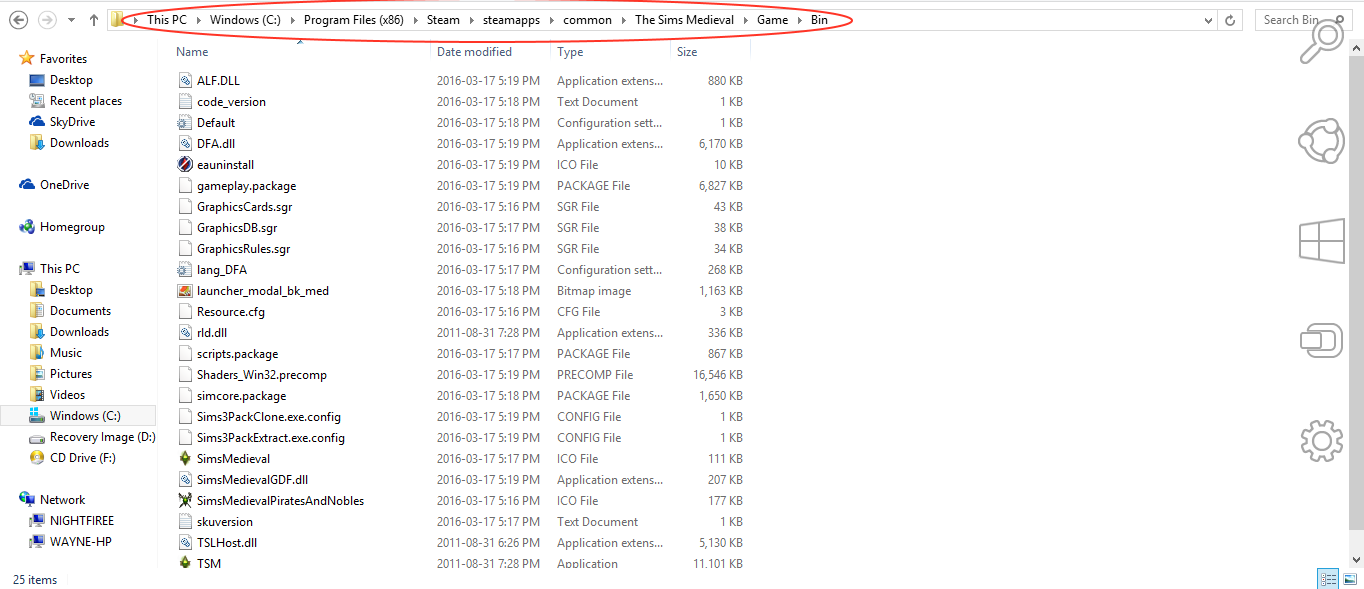
Task: Open the Settings gear charm
Action: 1321,440
